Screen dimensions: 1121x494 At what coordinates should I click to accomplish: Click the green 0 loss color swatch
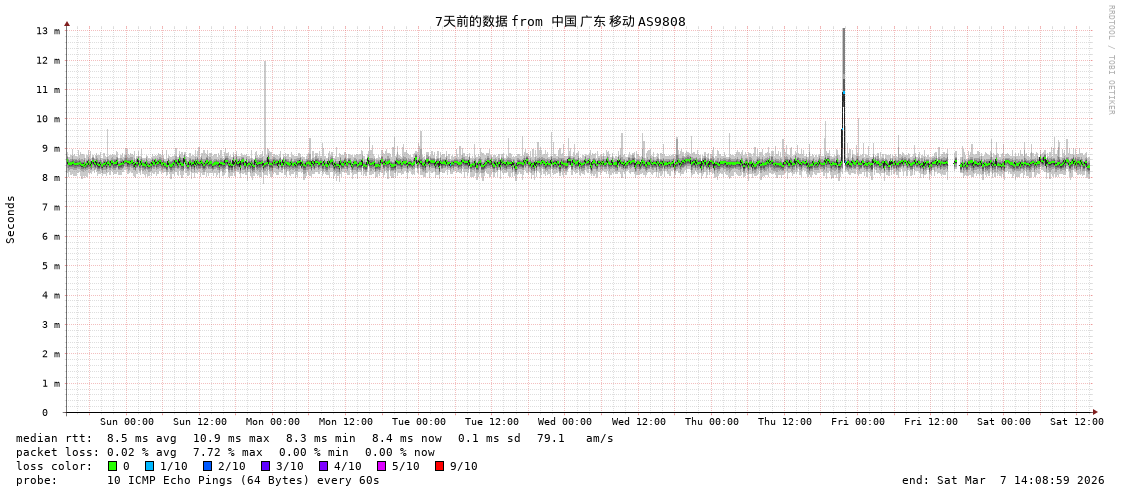(113, 466)
